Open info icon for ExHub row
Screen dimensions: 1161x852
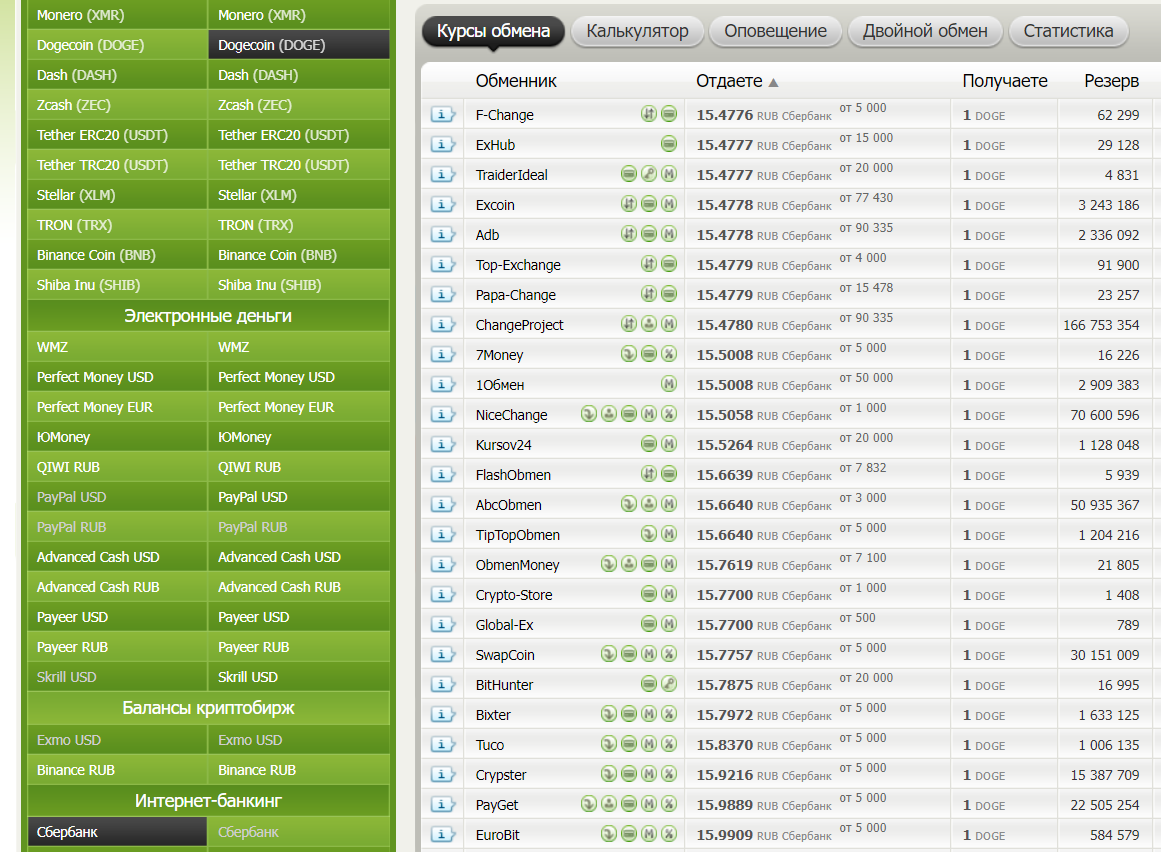(x=442, y=144)
